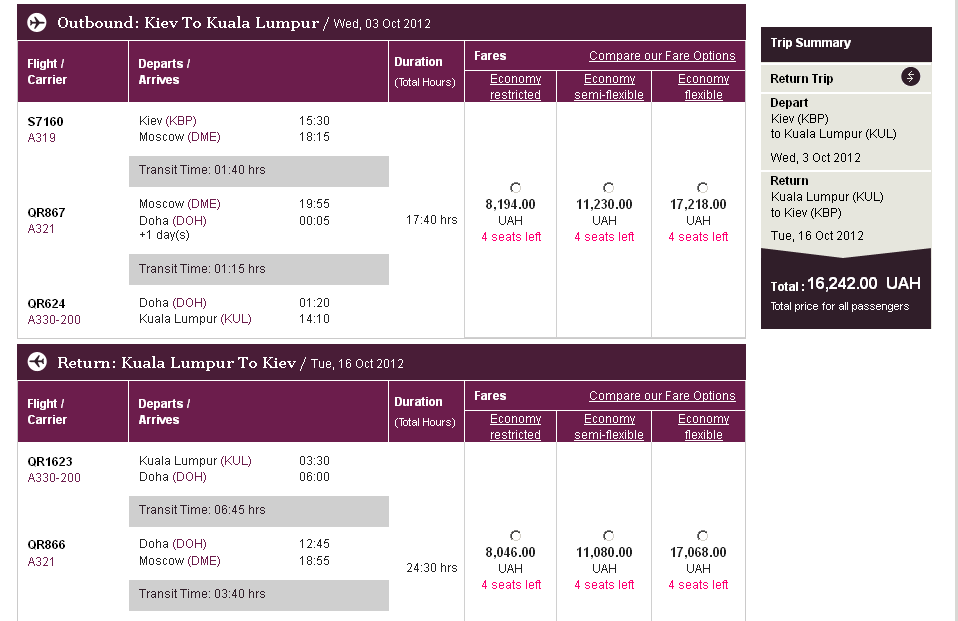
Task: Select outbound Economy flexible fare 17,218.00
Action: tap(703, 188)
